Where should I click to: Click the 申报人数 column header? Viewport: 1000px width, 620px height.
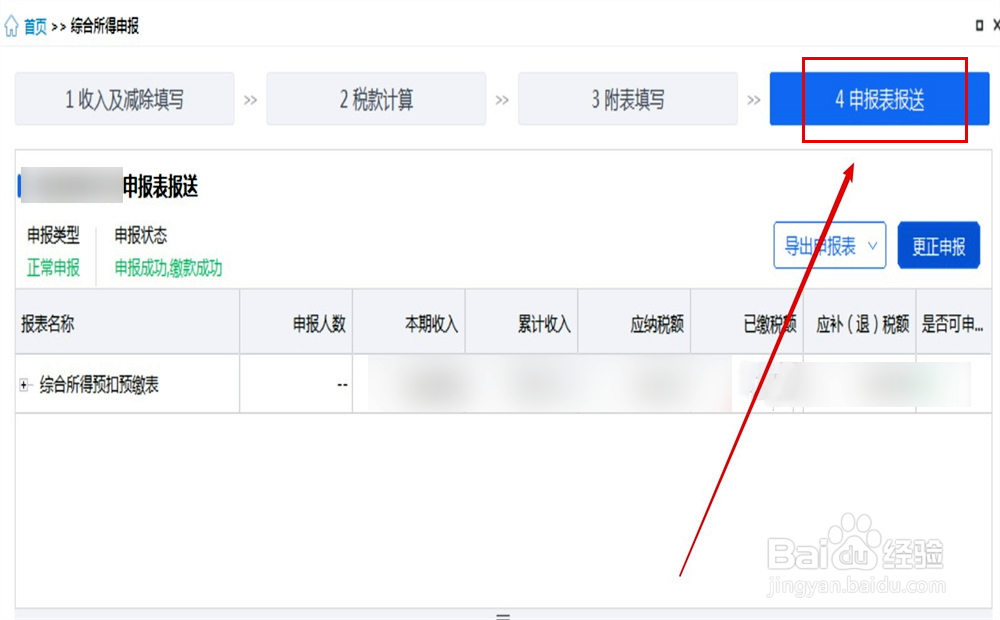click(x=318, y=320)
